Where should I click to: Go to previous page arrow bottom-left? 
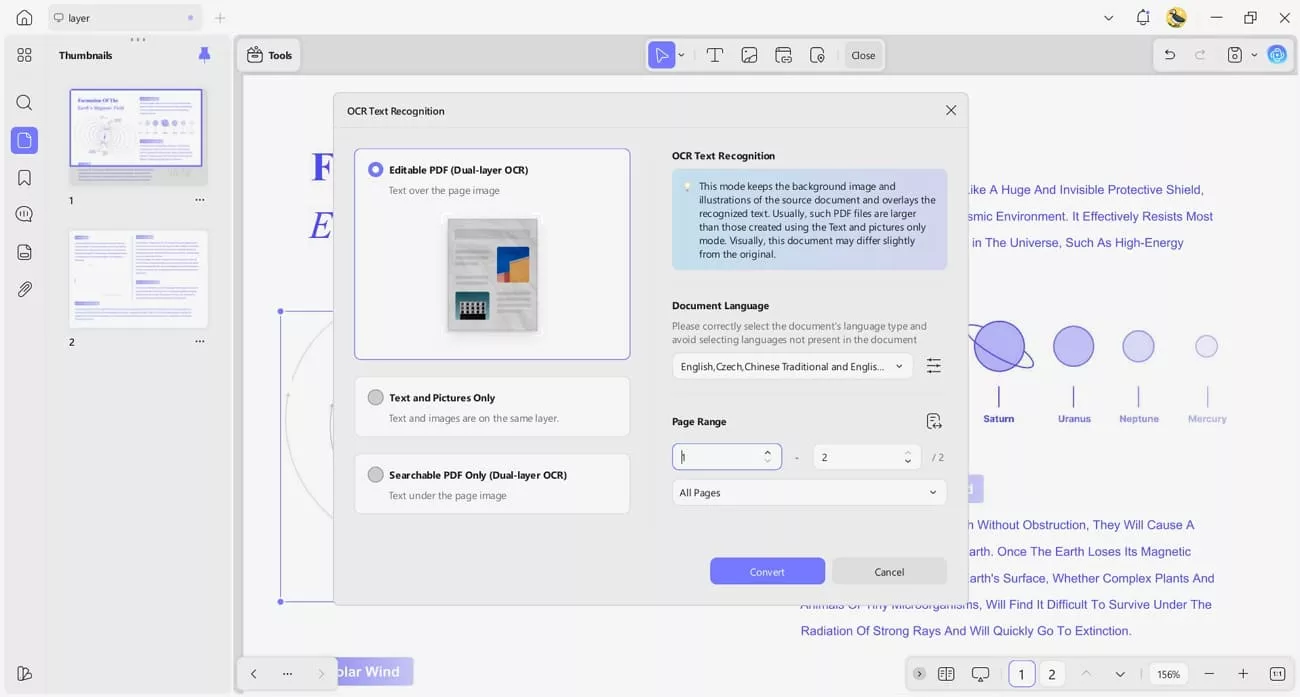254,674
